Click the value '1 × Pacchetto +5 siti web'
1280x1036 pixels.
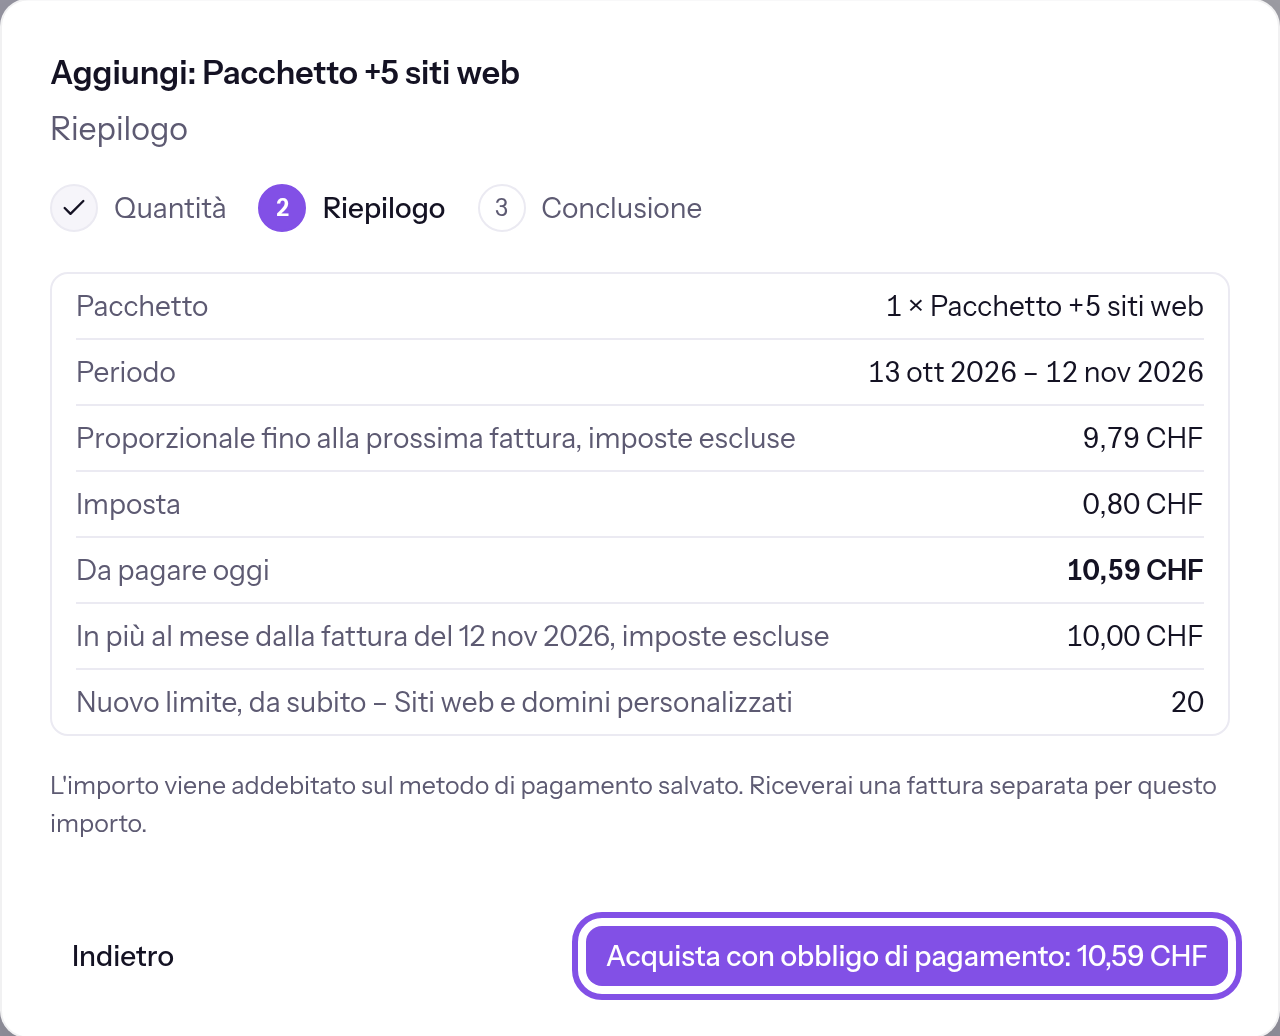[x=1044, y=306]
